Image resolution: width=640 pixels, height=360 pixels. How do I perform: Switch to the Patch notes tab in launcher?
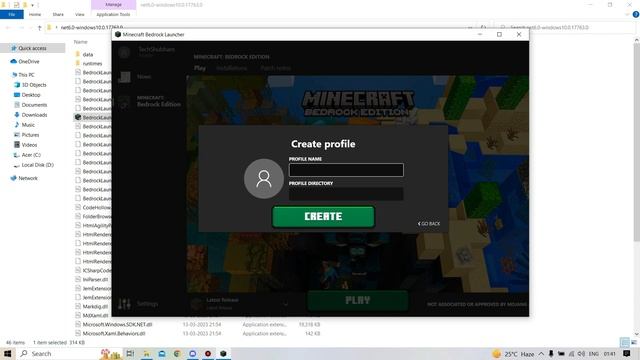click(276, 68)
